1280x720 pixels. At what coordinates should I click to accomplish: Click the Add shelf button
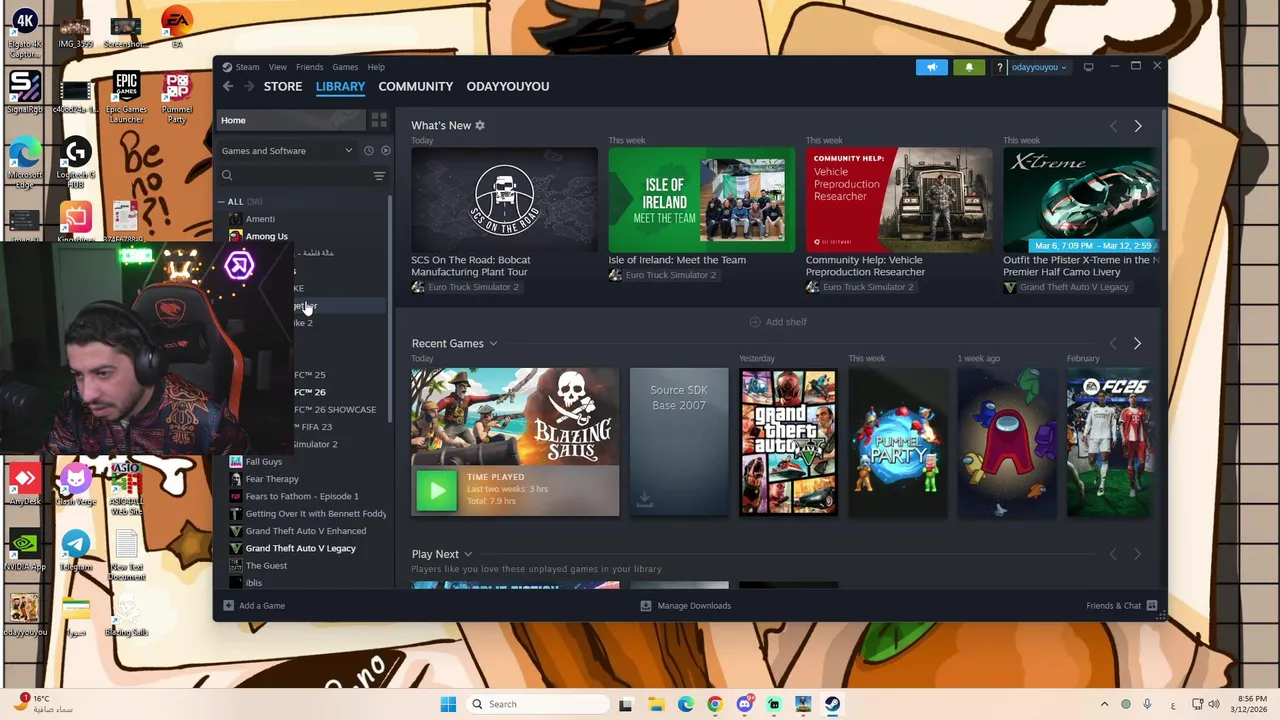pos(778,322)
